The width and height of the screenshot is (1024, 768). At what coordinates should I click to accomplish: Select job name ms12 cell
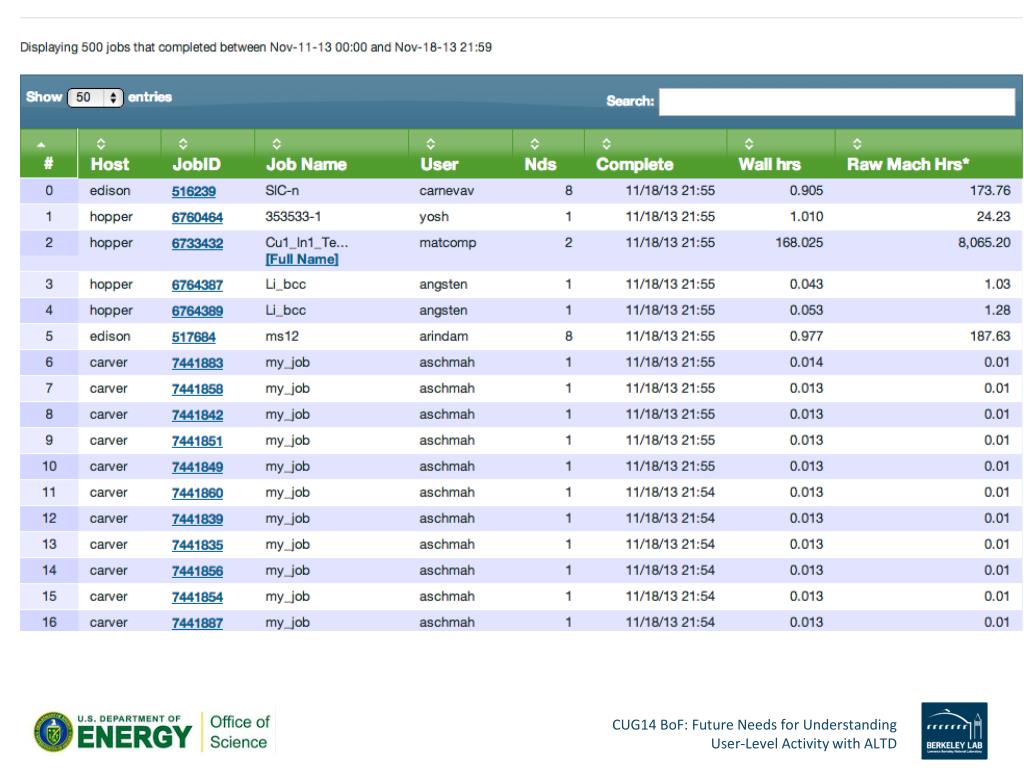coord(282,336)
